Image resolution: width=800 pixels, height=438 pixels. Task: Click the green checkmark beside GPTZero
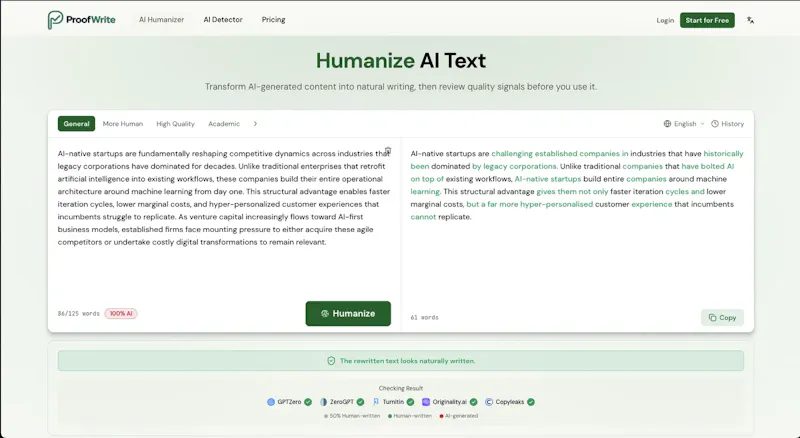308,402
